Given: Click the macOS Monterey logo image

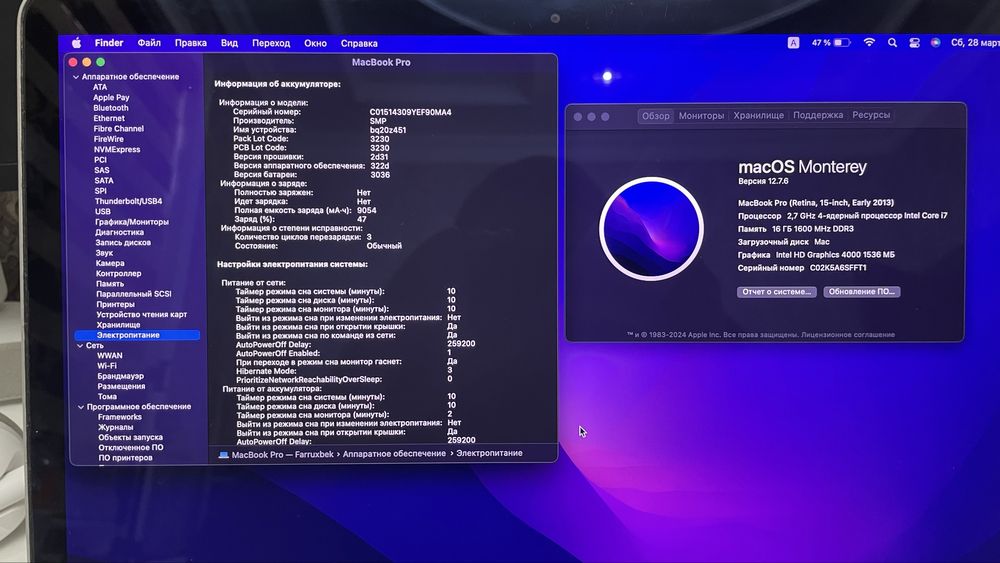Looking at the screenshot, I should (x=651, y=228).
